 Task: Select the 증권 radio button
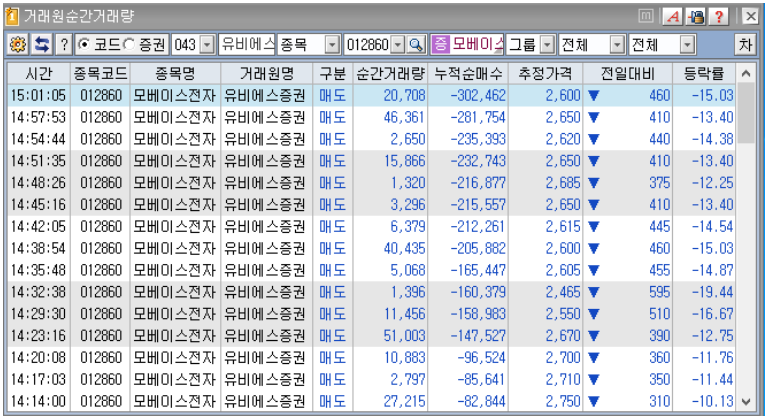129,45
